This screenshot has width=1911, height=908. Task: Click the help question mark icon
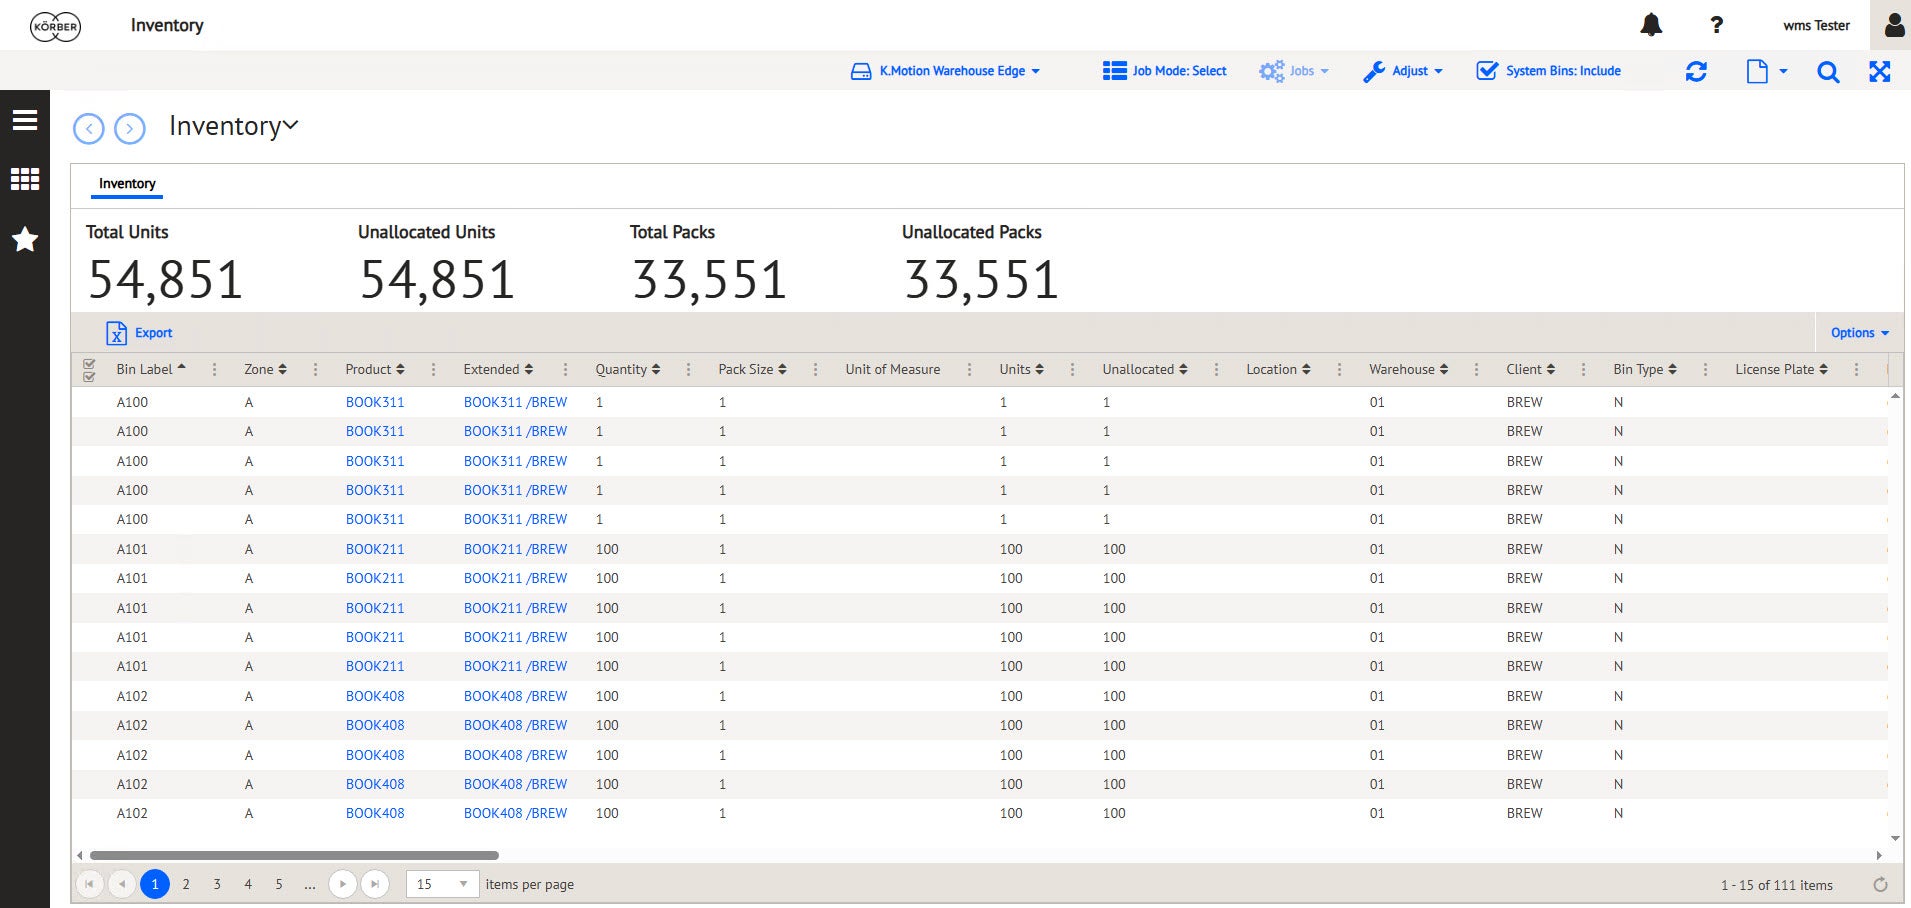coord(1716,25)
